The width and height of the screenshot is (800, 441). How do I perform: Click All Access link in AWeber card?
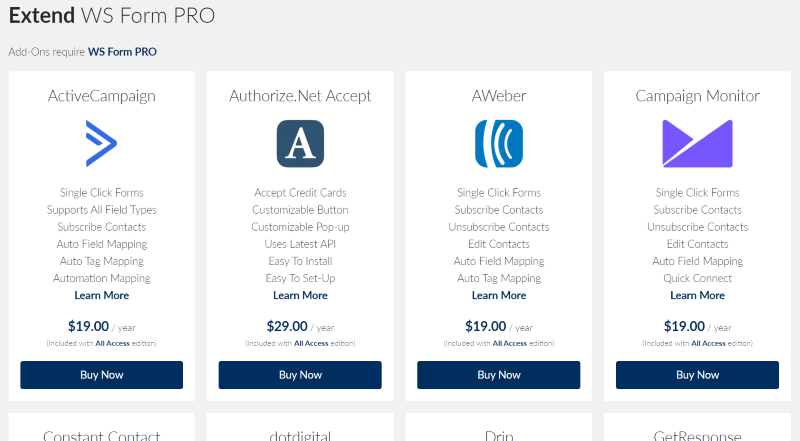[509, 344]
